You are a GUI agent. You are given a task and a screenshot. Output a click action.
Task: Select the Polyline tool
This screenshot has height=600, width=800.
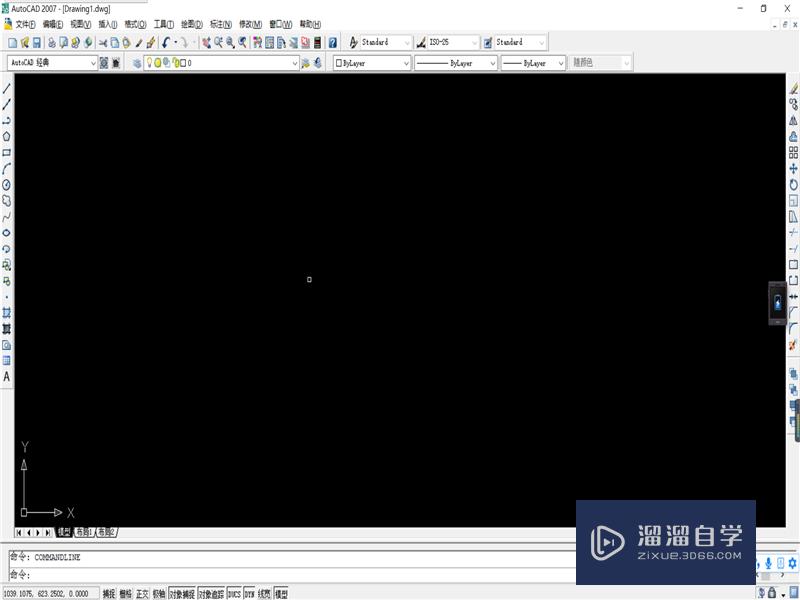[x=8, y=120]
